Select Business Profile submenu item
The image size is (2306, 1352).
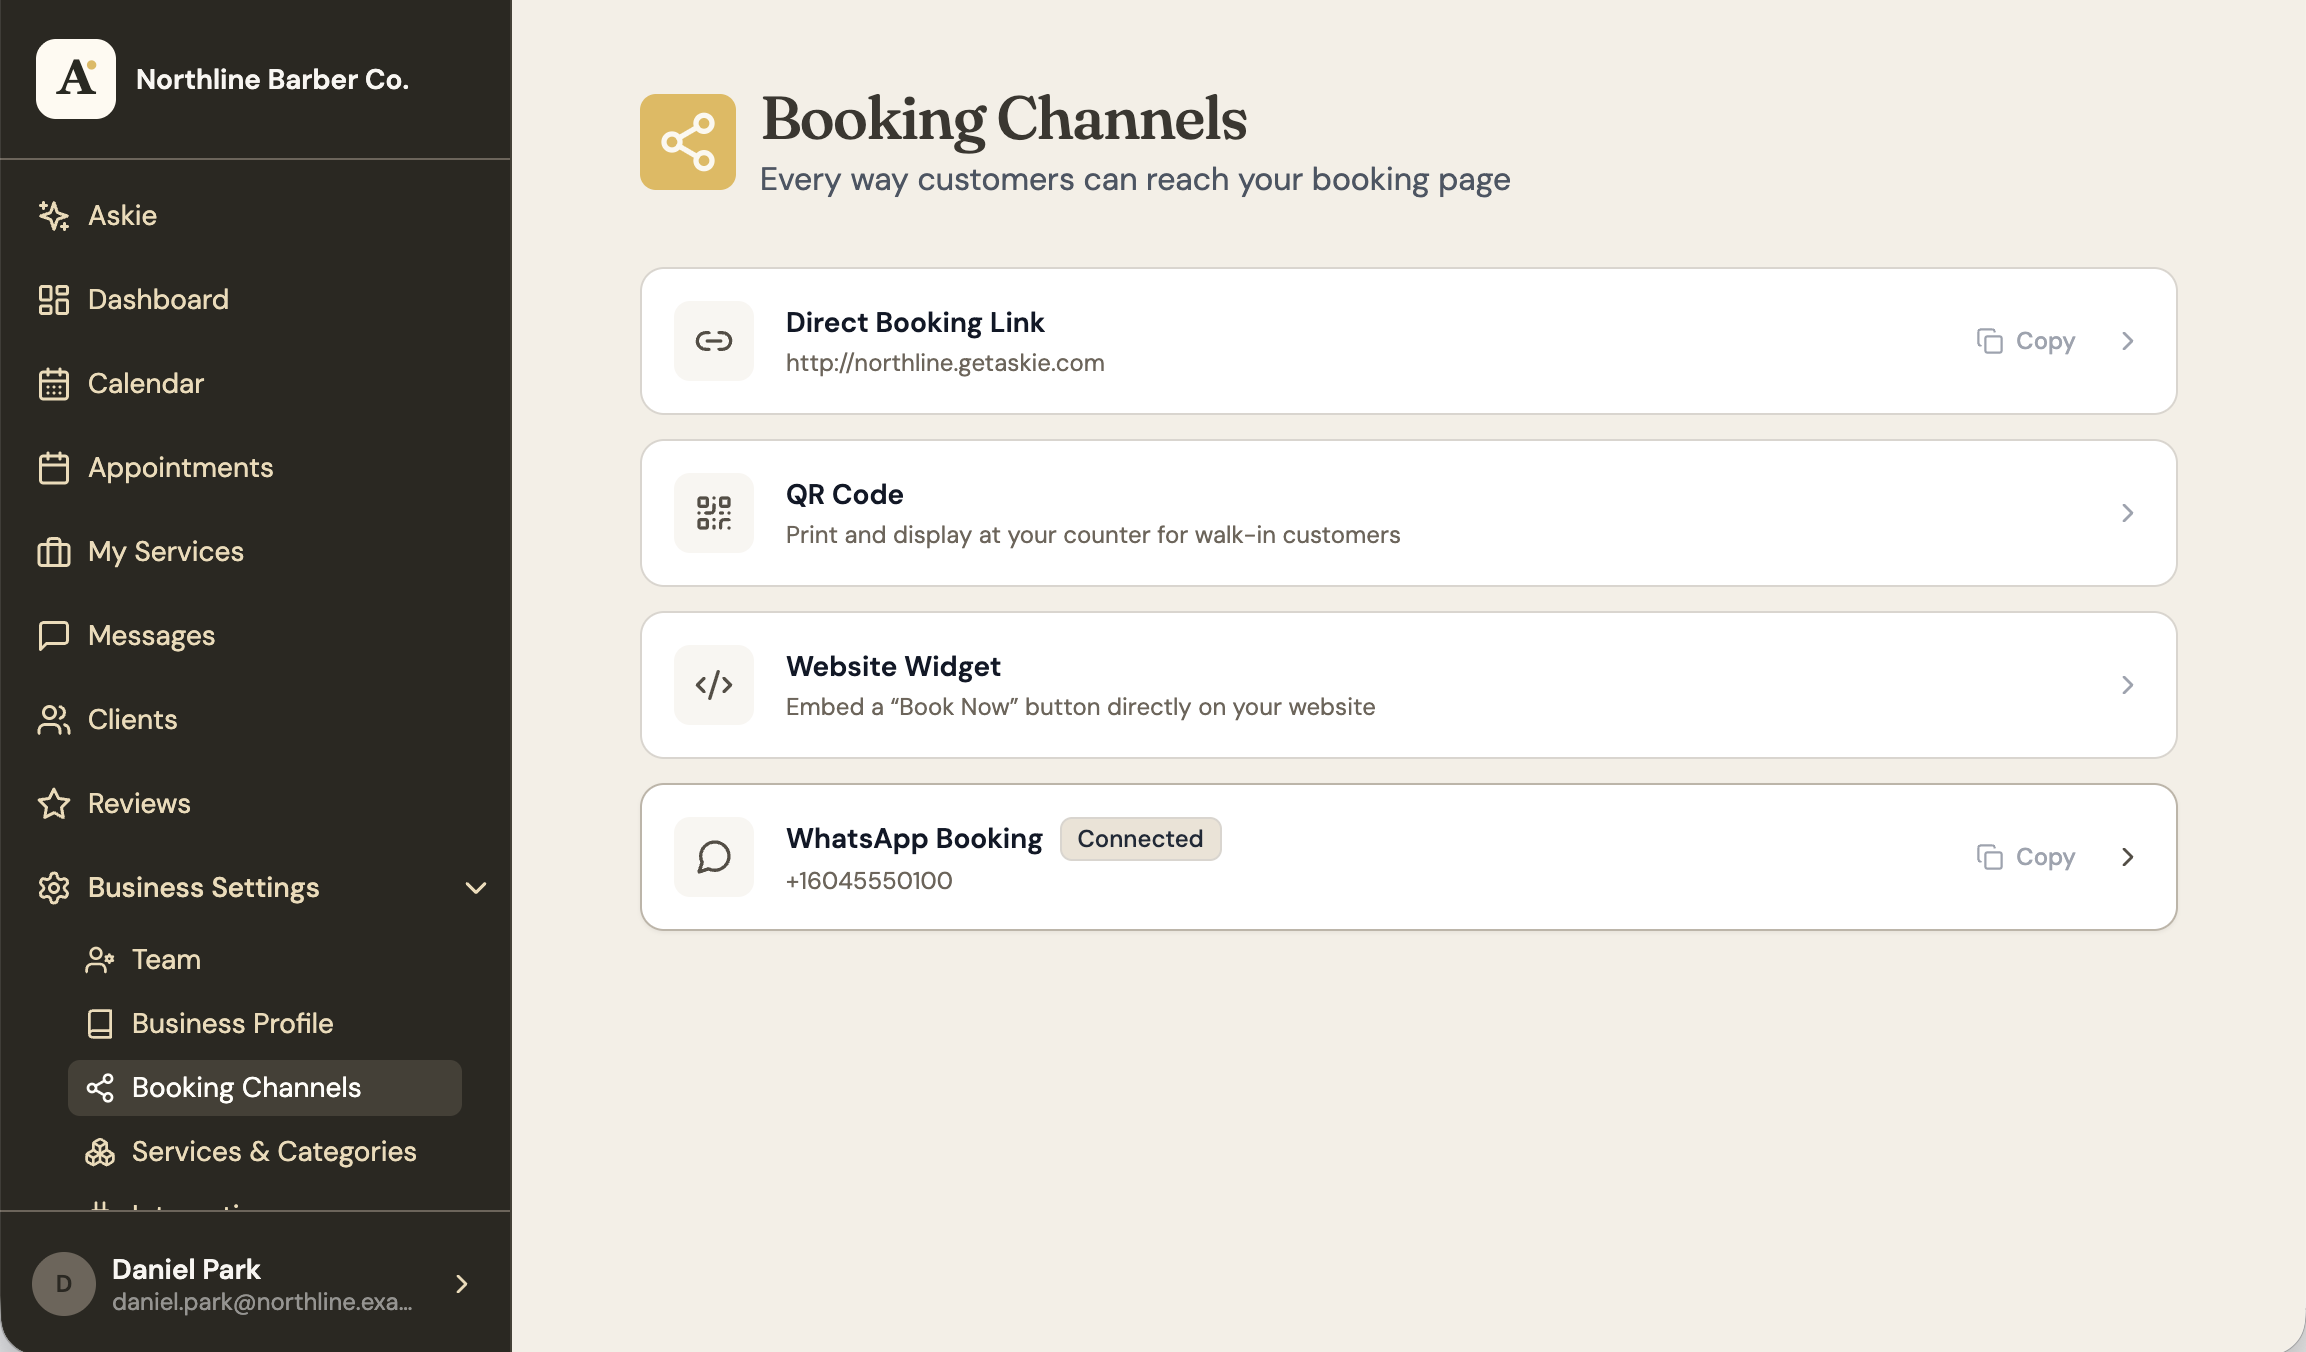click(265, 1023)
